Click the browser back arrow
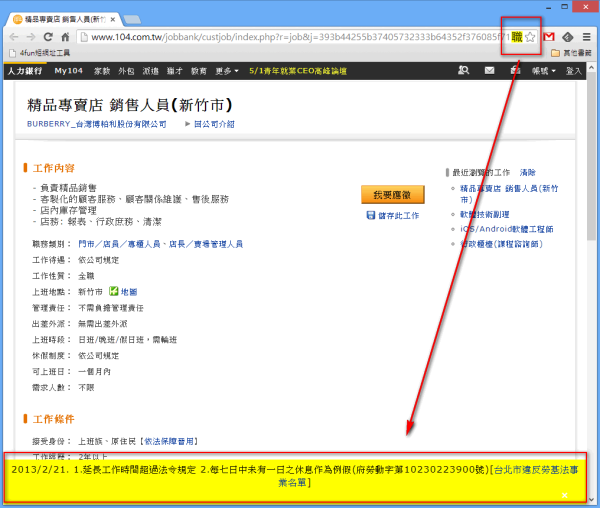The width and height of the screenshot is (600, 508). tap(15, 37)
